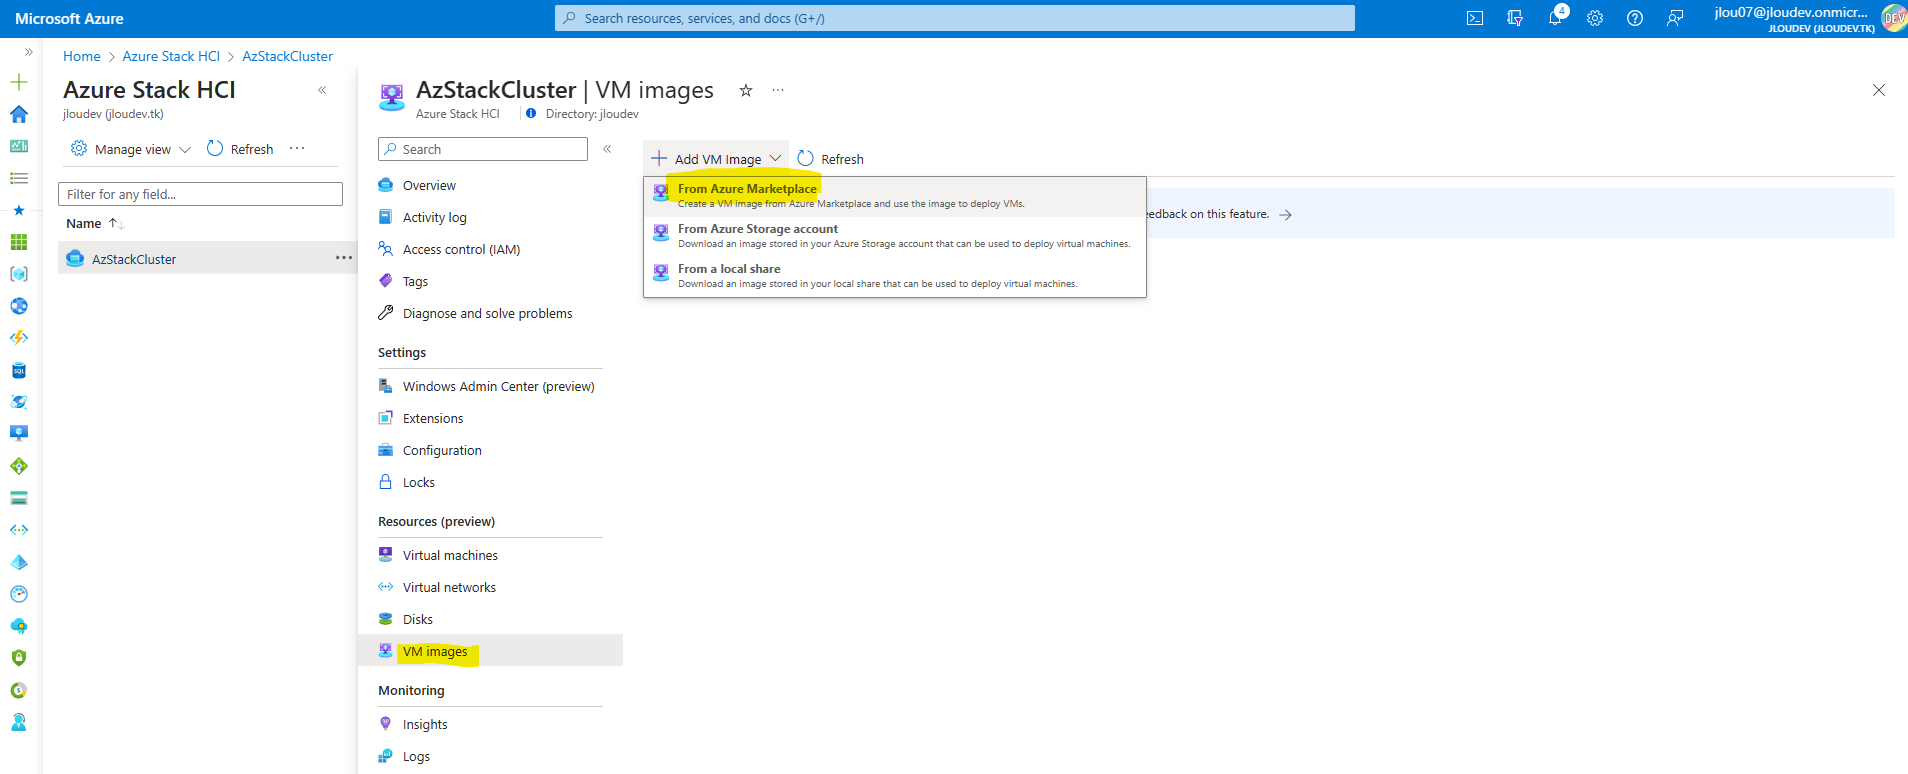This screenshot has width=1908, height=774.
Task: Click Refresh in Azure Stack HCI list
Action: [x=240, y=149]
